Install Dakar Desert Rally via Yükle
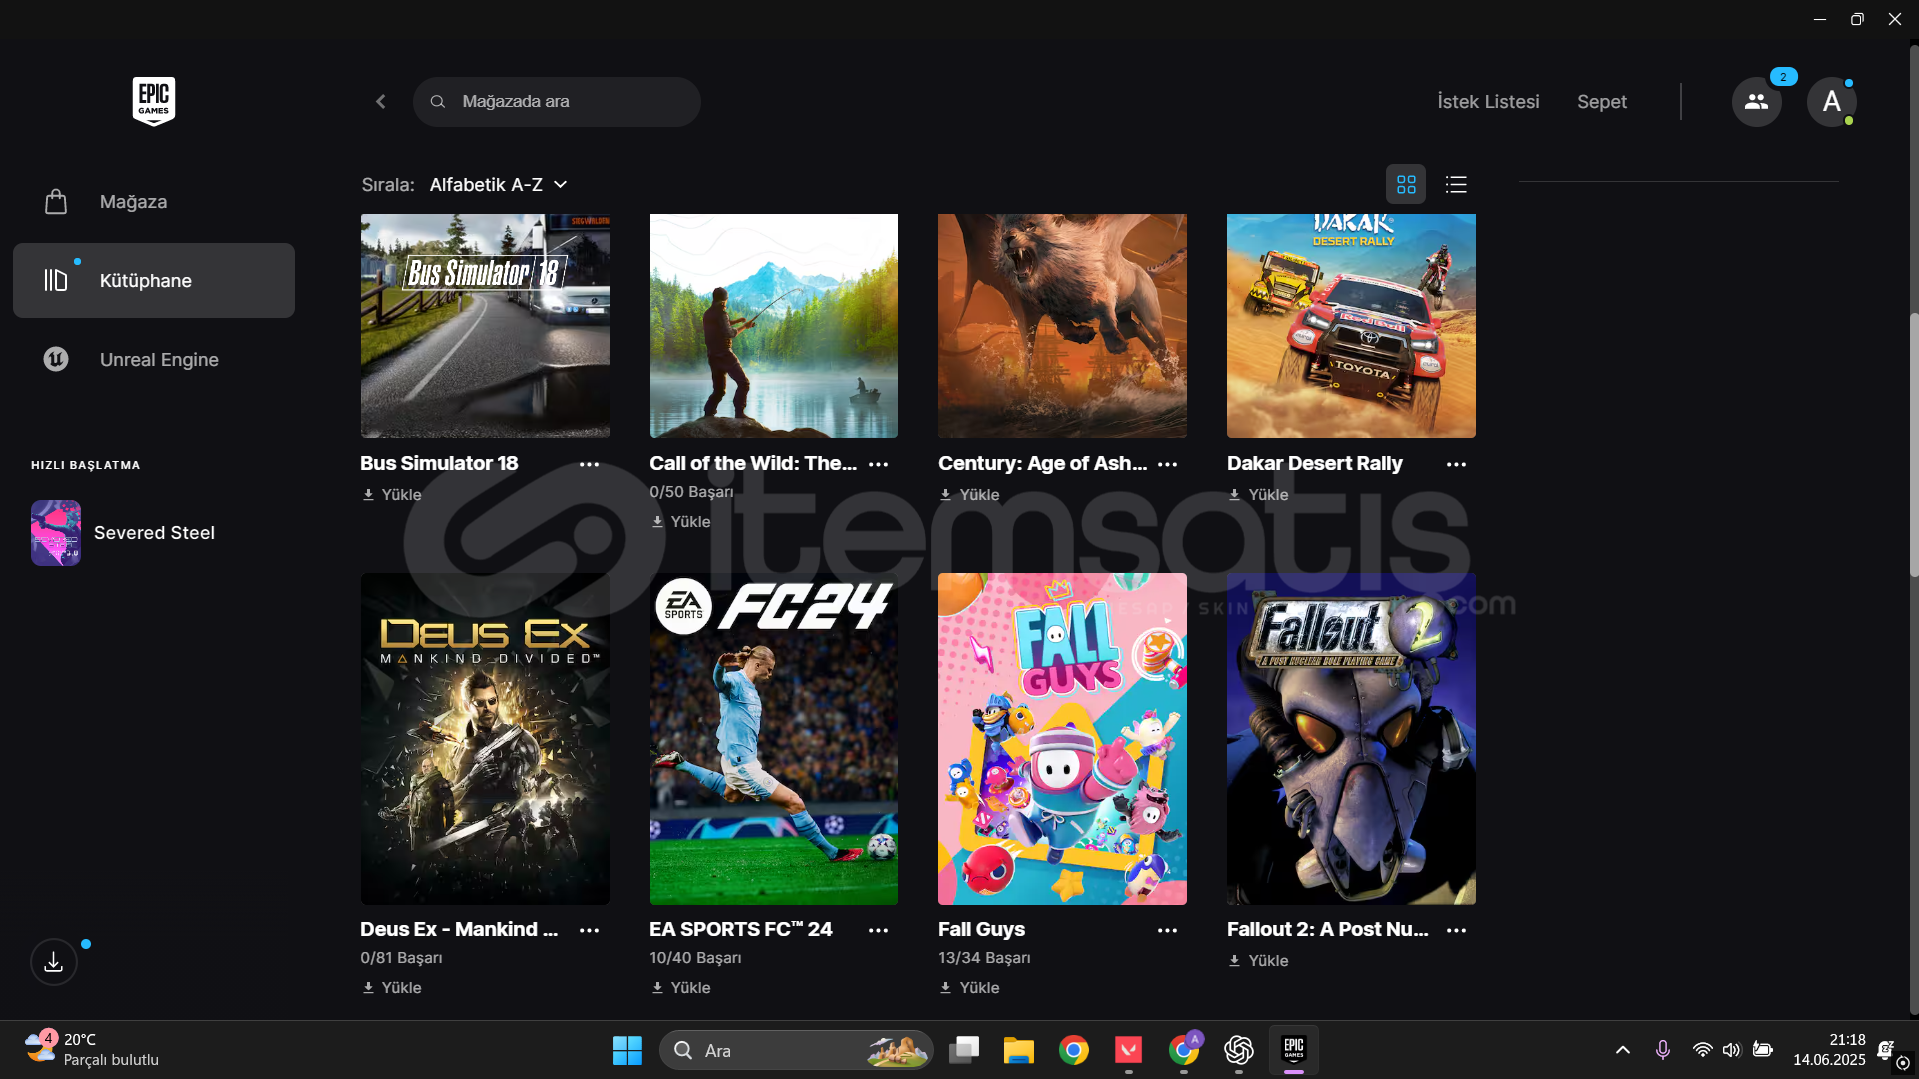 click(x=1259, y=495)
